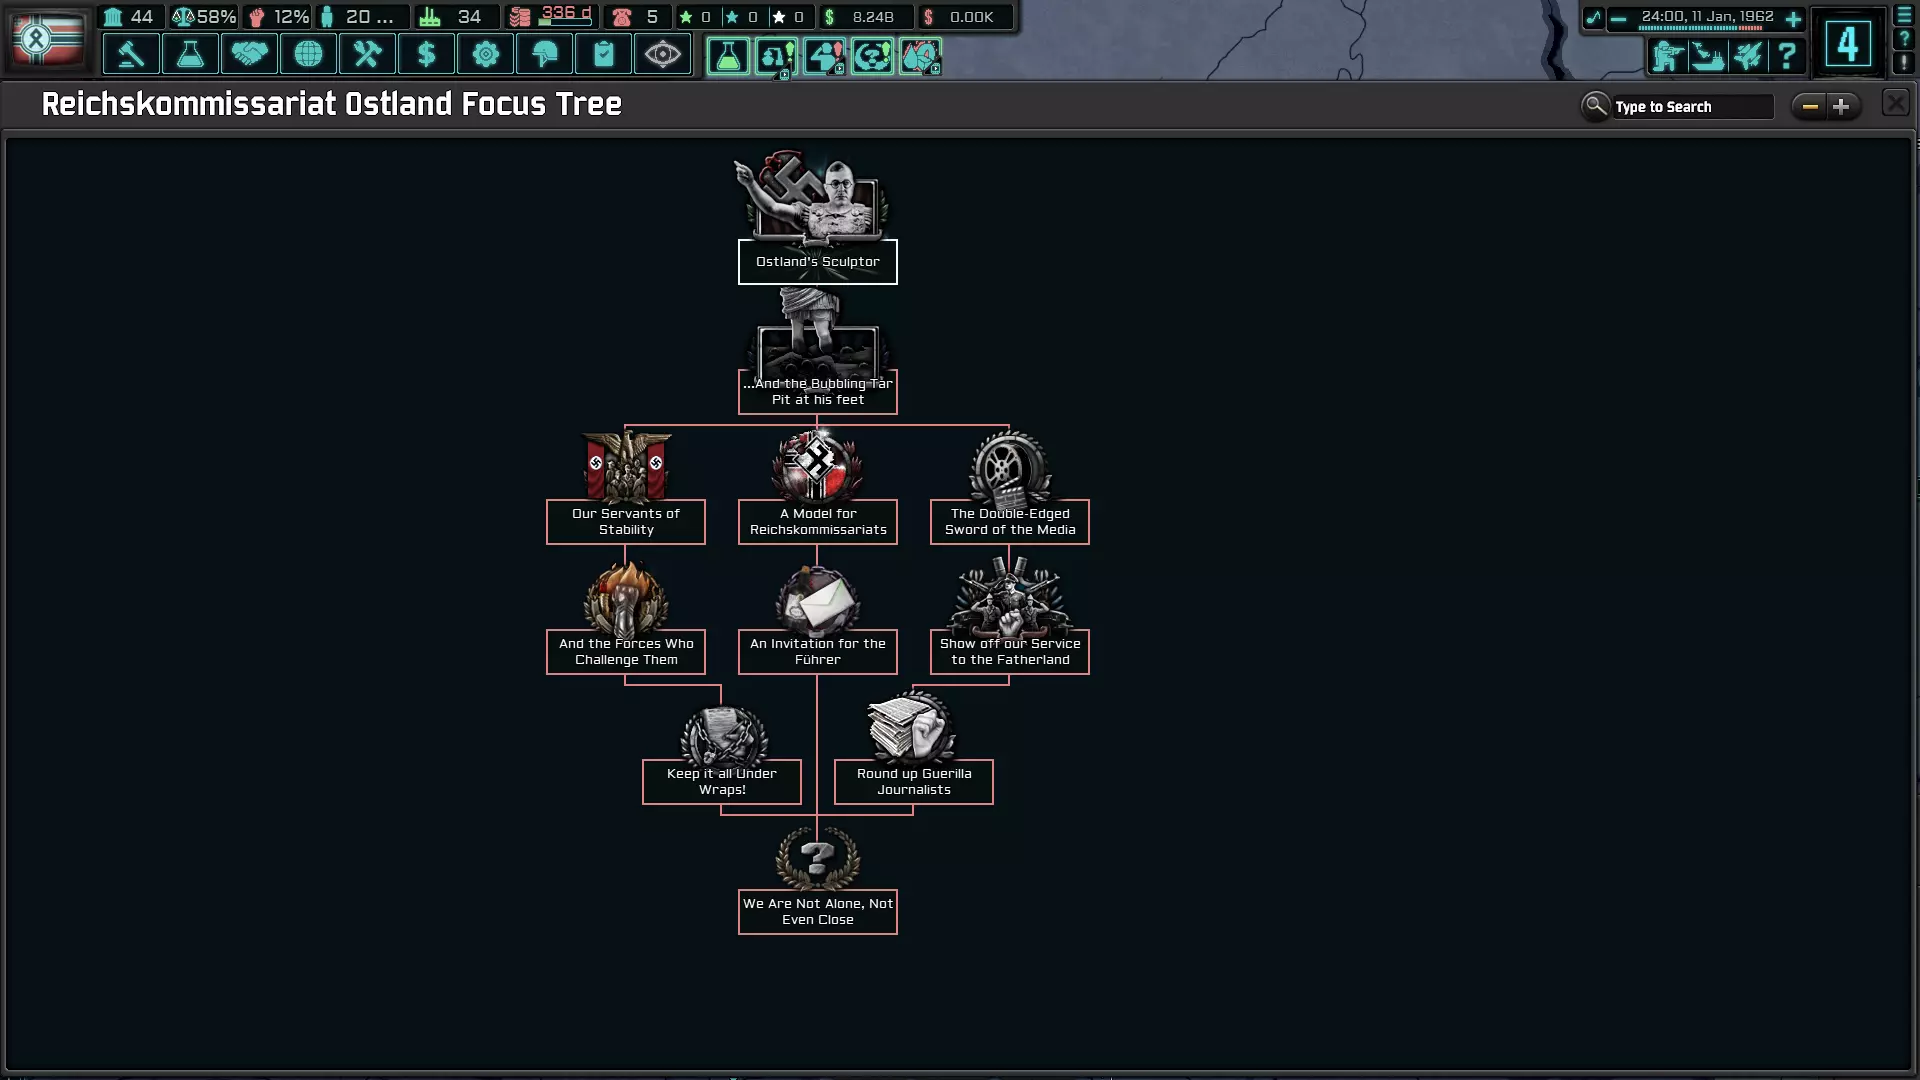Click the water drops alert icon

coord(920,56)
